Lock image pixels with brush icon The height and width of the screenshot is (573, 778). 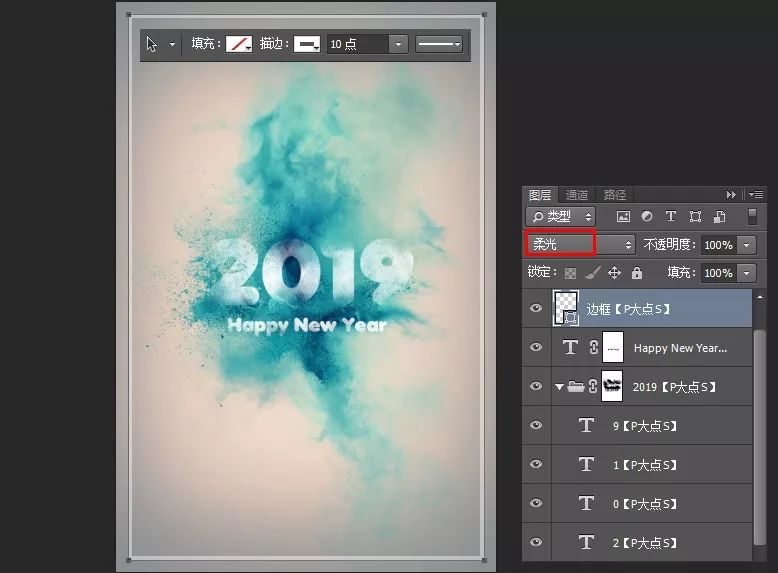(x=592, y=272)
